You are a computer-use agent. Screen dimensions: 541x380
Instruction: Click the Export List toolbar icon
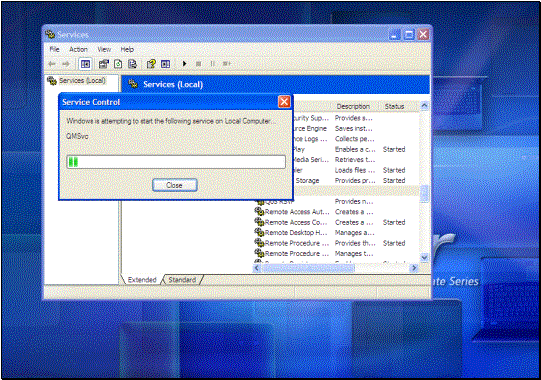pyautogui.click(x=132, y=64)
